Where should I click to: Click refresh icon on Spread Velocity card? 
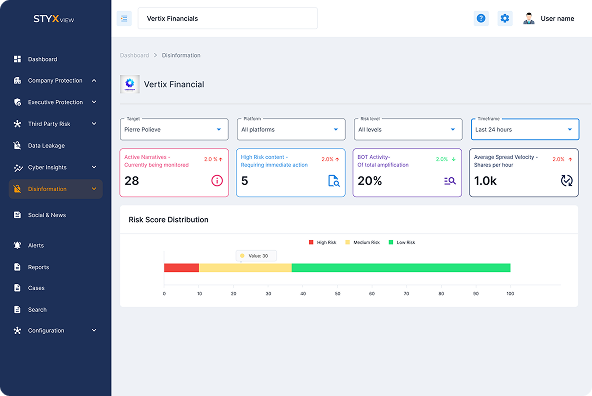point(566,181)
